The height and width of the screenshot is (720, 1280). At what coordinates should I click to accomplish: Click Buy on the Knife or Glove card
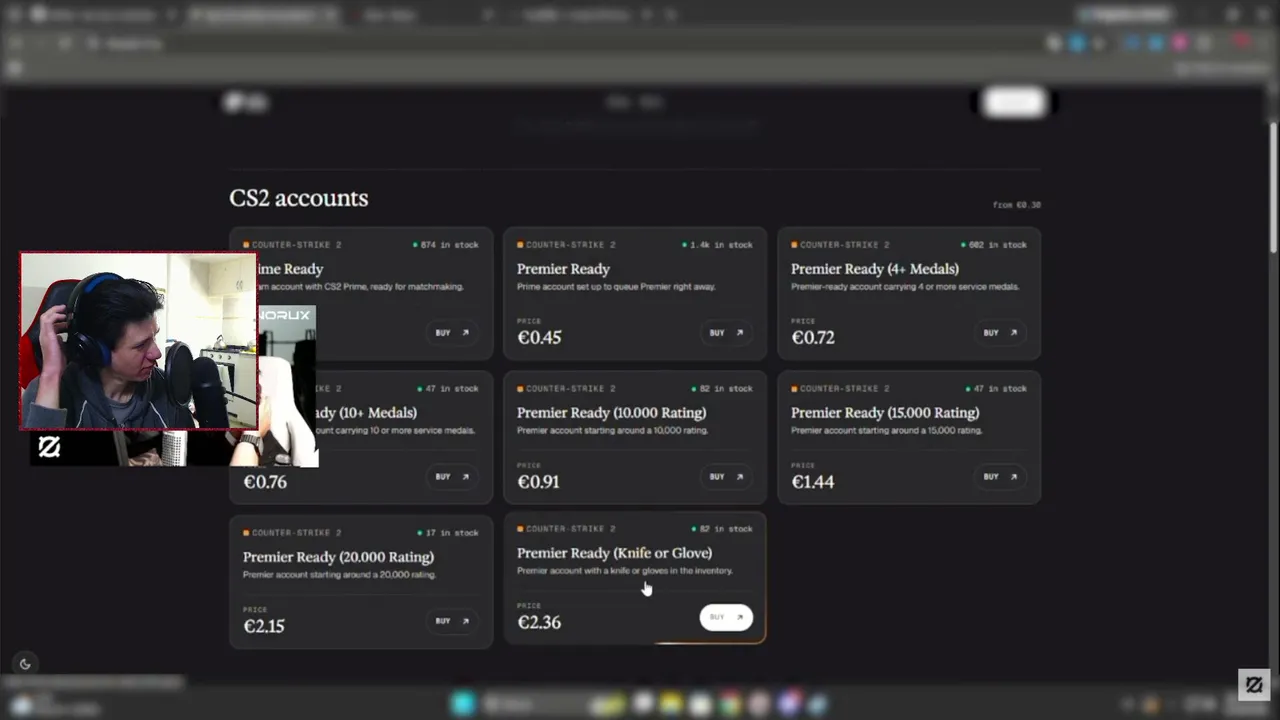pos(726,617)
